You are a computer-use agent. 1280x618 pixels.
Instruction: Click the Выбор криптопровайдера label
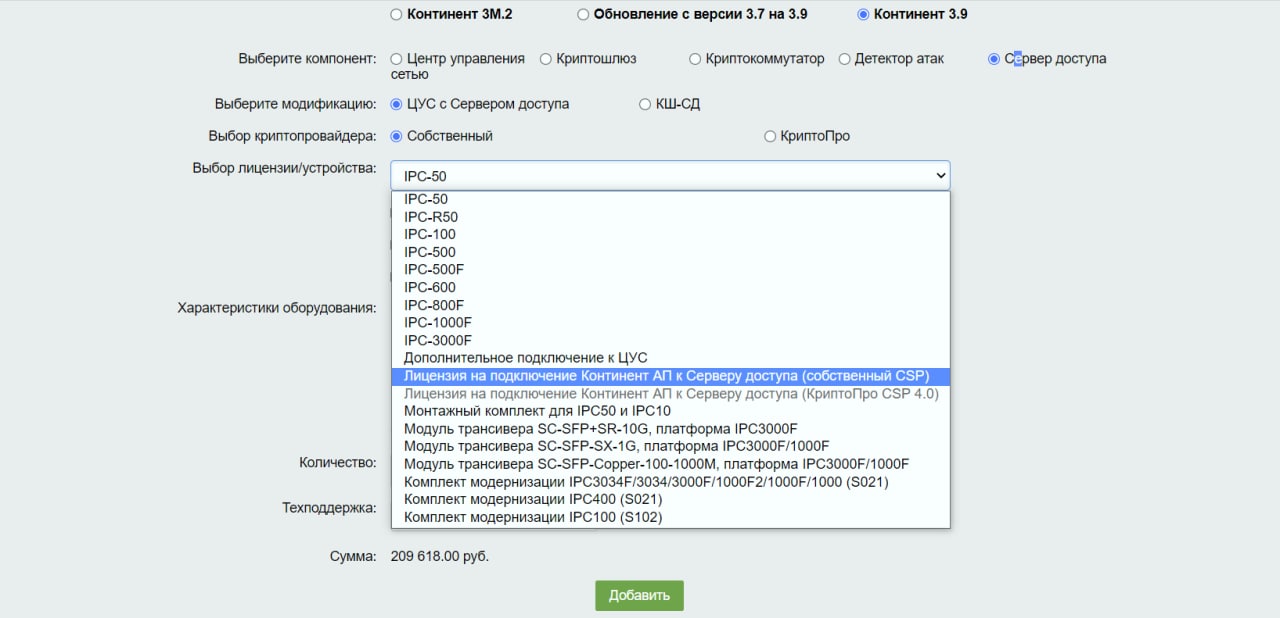coord(292,136)
